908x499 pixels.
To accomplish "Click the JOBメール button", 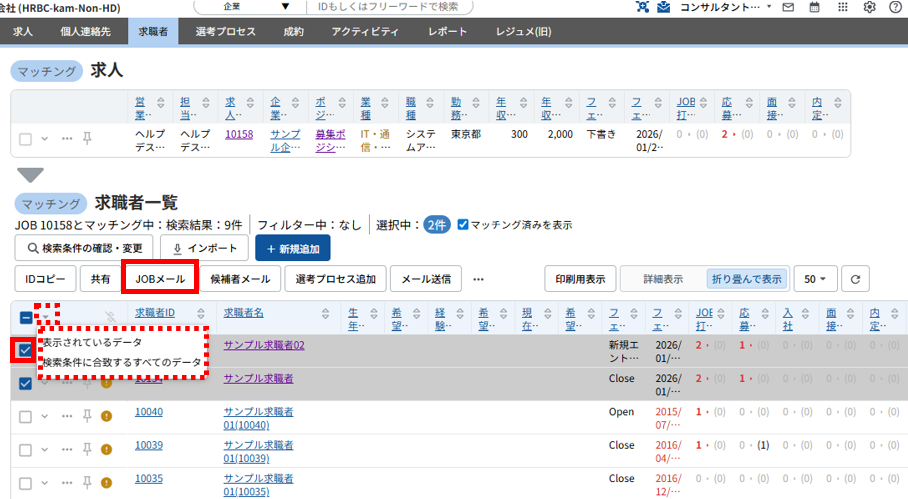I will pos(160,279).
